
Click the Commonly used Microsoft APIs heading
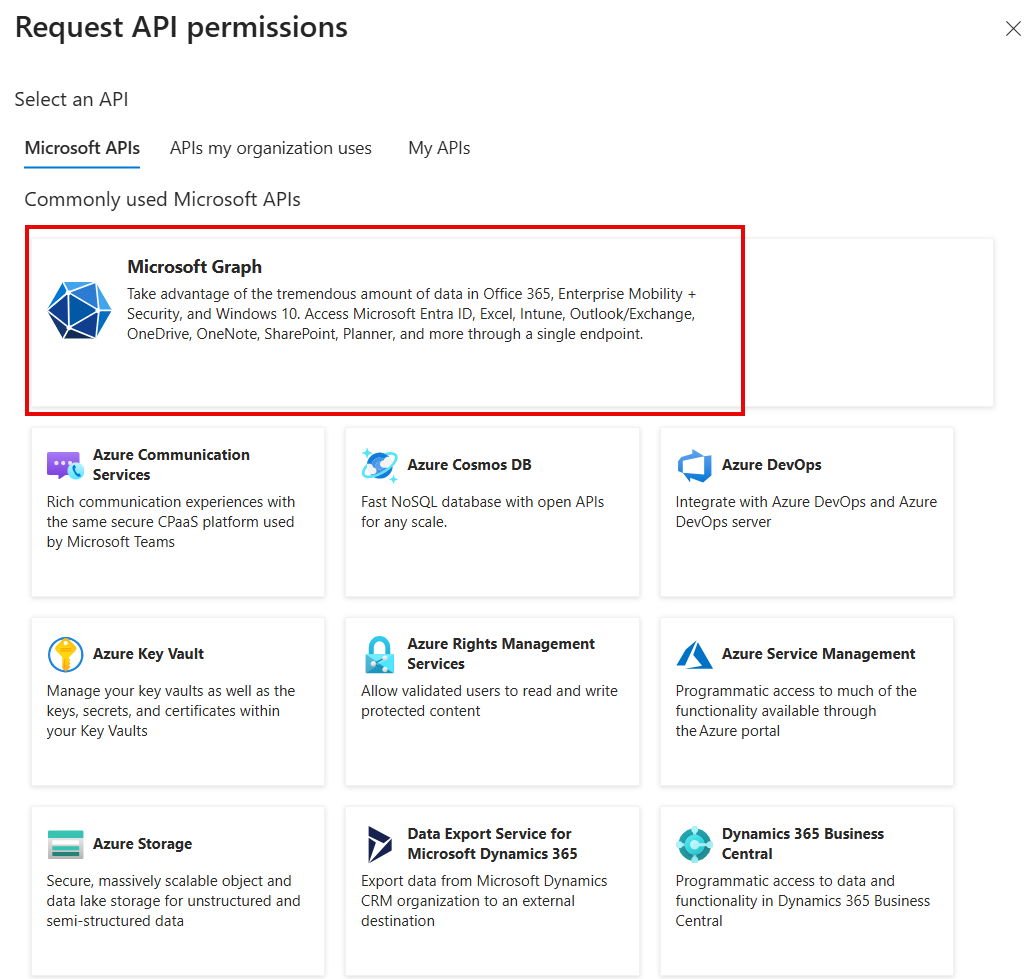(x=162, y=199)
